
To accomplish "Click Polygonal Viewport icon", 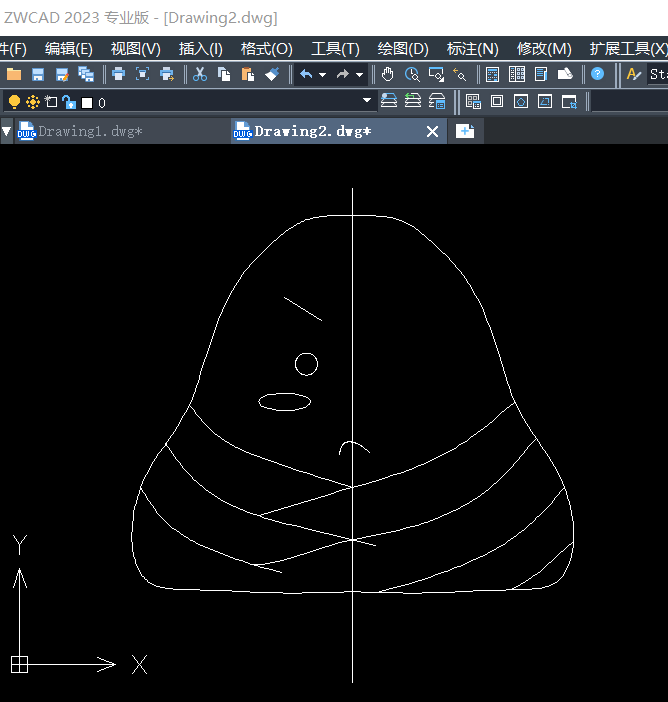I will pyautogui.click(x=521, y=102).
